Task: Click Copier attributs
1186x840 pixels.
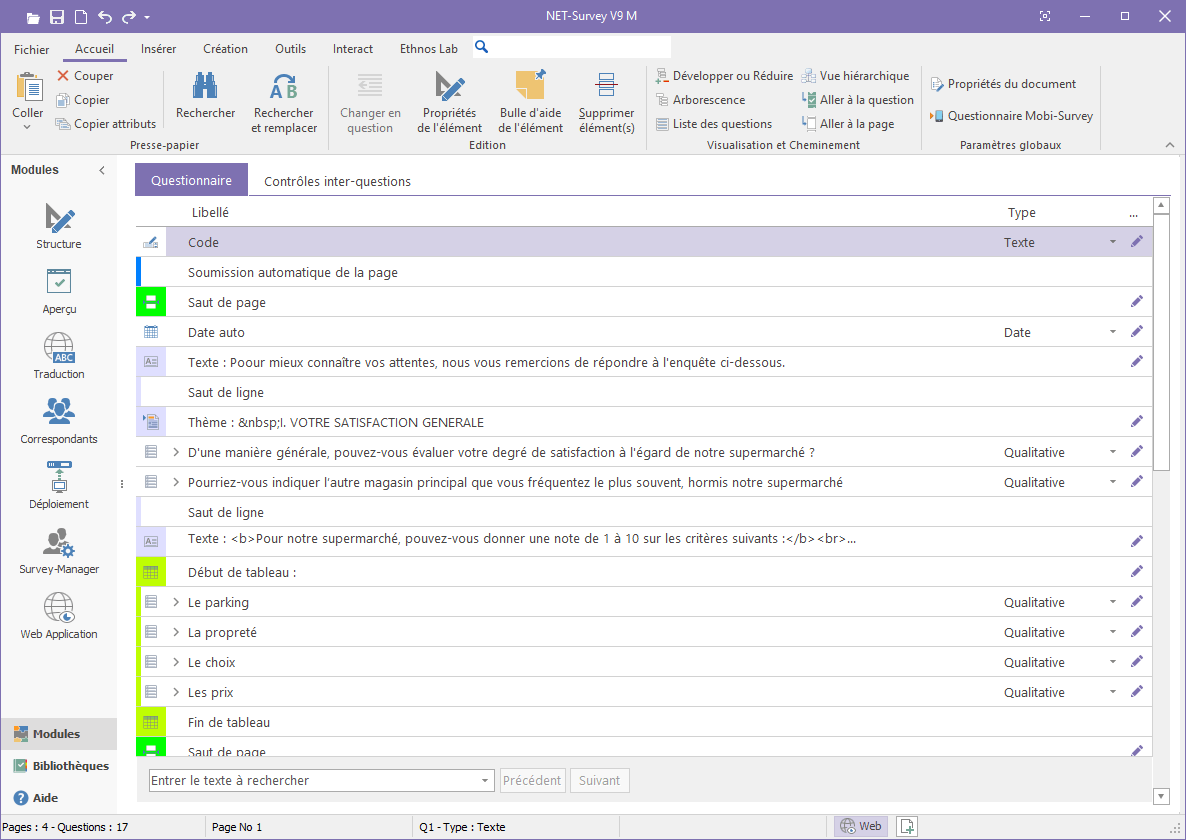Action: 106,124
